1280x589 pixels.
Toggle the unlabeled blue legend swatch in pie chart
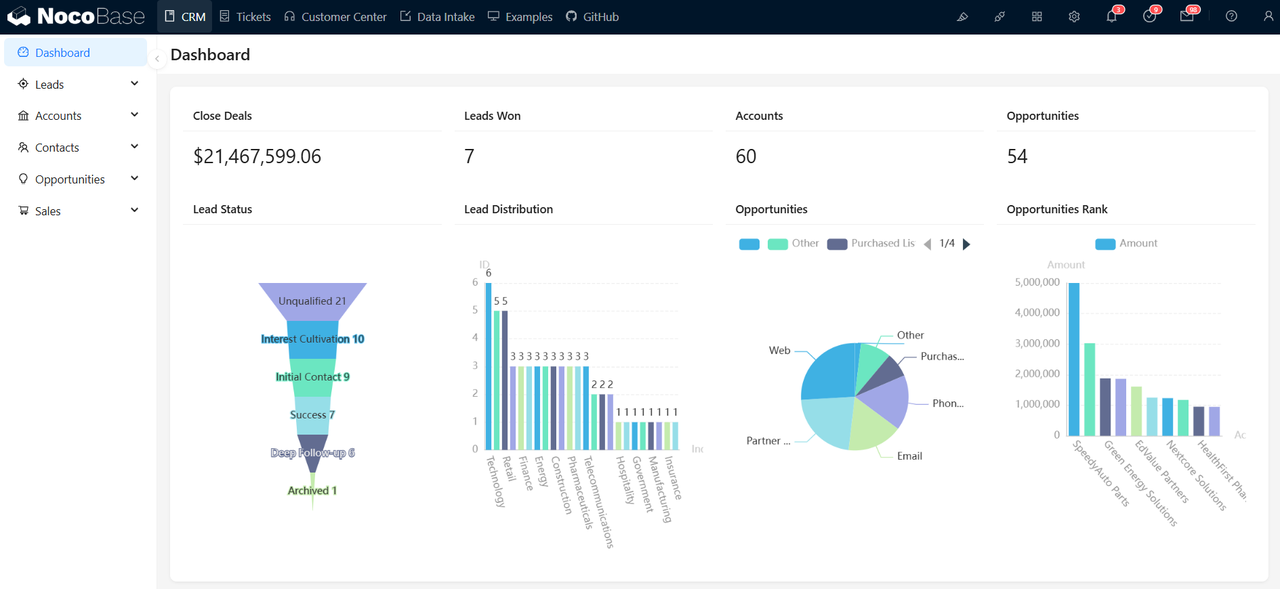click(749, 244)
